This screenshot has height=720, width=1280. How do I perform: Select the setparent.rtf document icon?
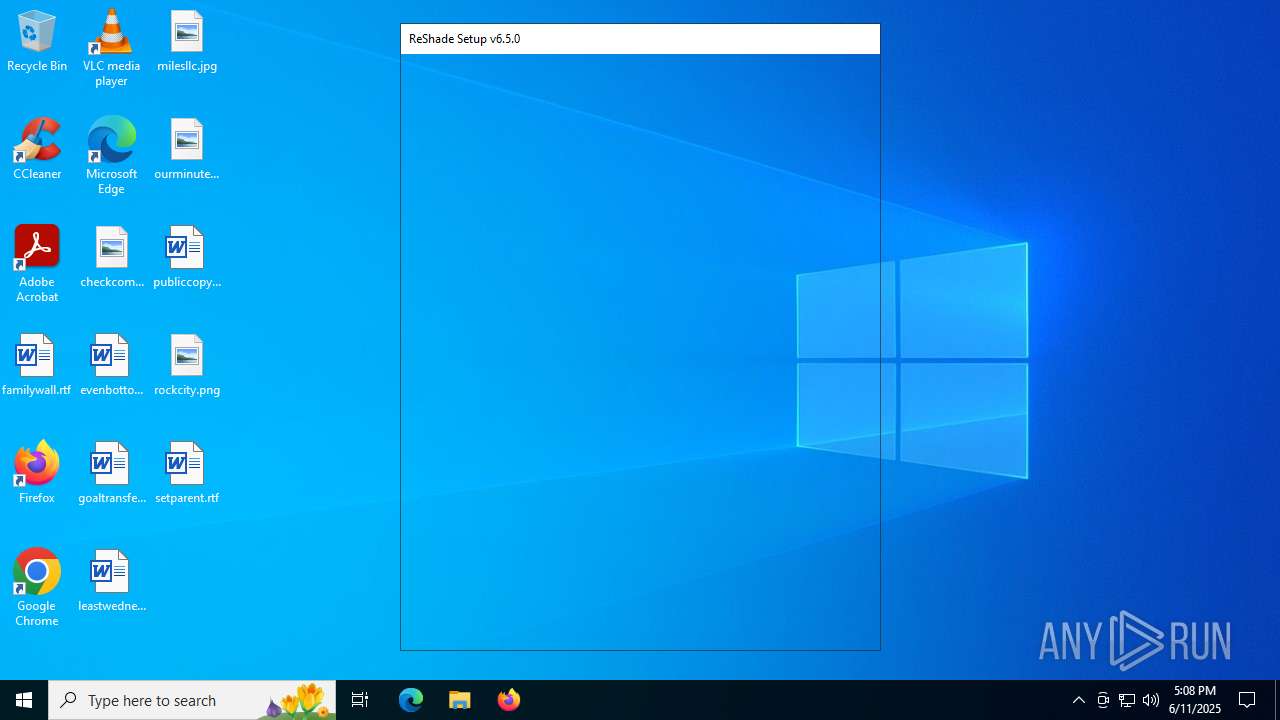click(187, 473)
